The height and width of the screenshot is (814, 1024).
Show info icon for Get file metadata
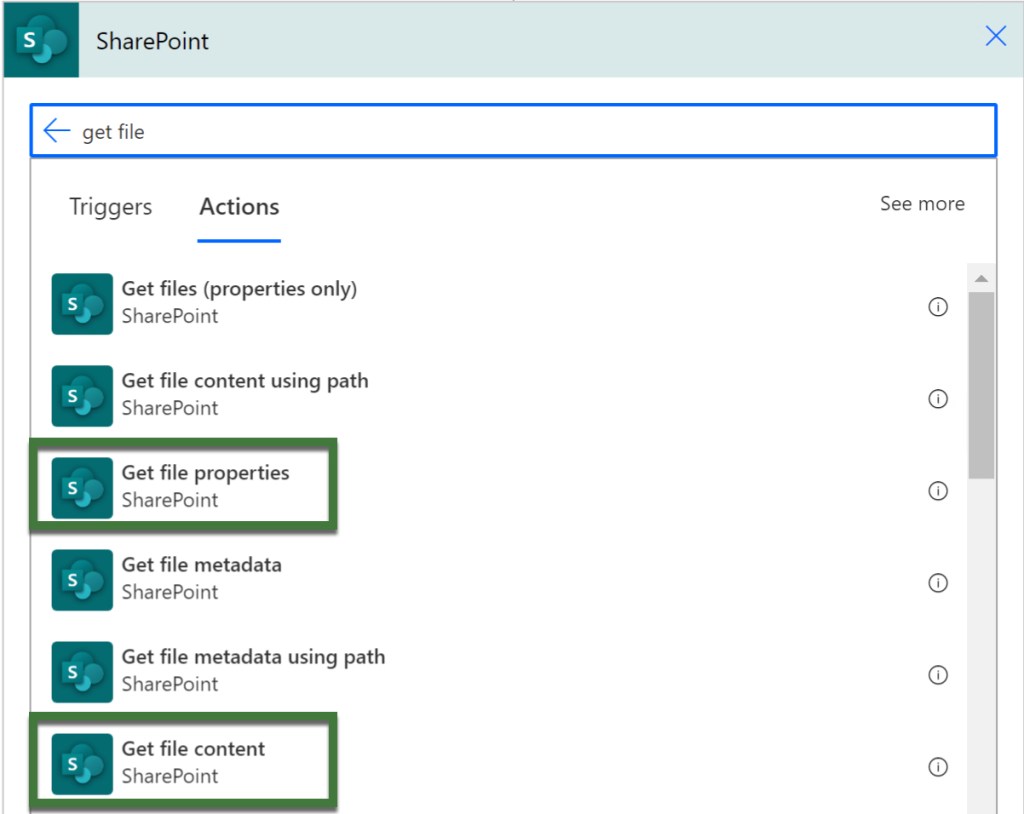[x=937, y=583]
